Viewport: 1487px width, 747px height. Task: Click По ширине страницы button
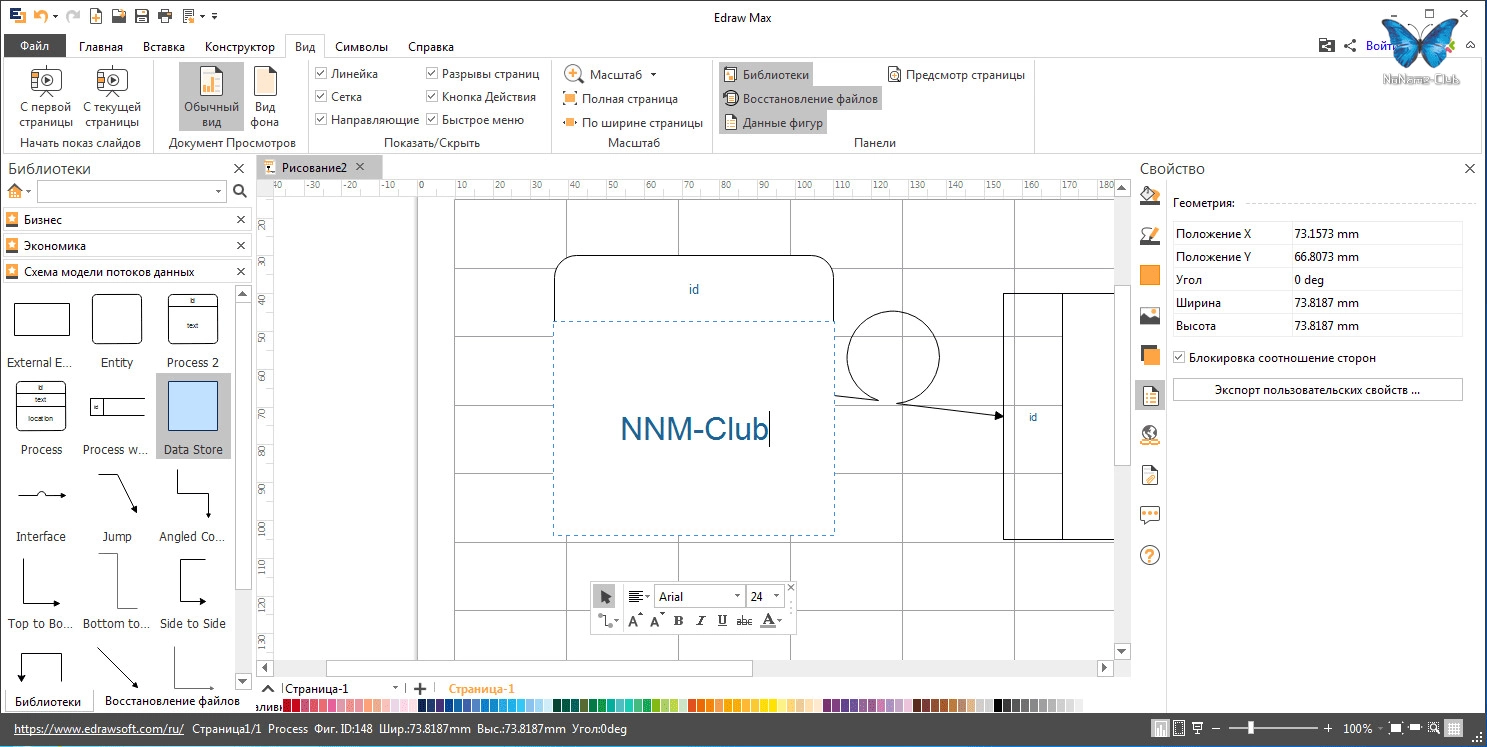[633, 123]
